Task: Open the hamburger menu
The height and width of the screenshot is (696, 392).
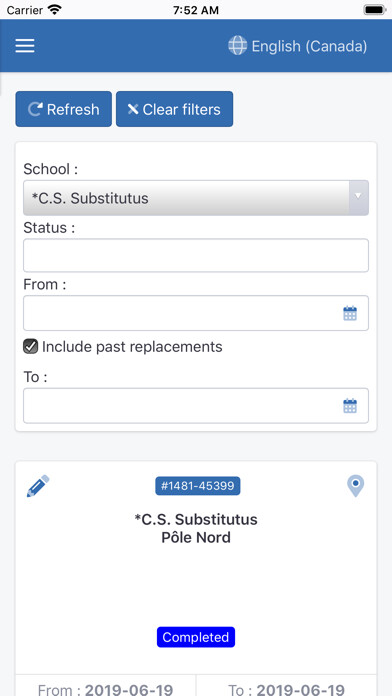Action: (25, 46)
